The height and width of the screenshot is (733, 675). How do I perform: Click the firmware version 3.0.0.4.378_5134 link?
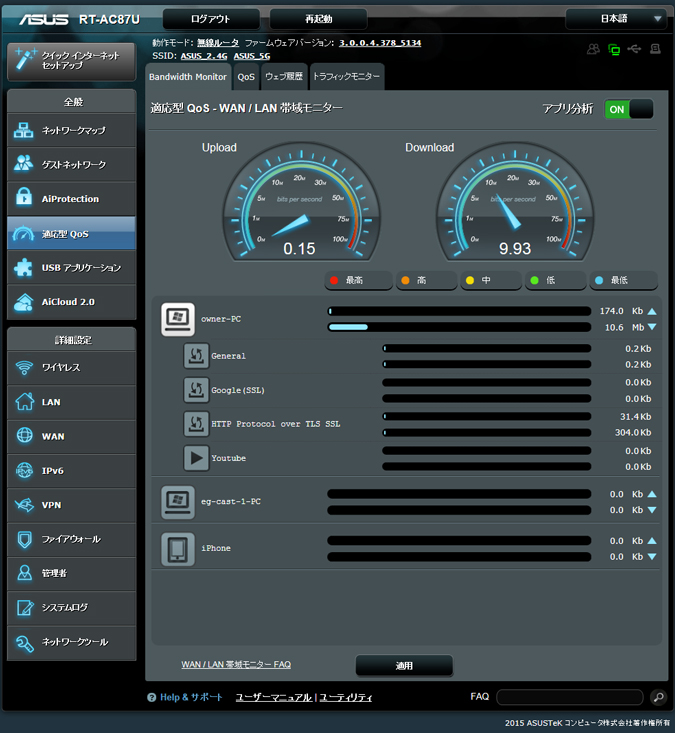click(380, 43)
